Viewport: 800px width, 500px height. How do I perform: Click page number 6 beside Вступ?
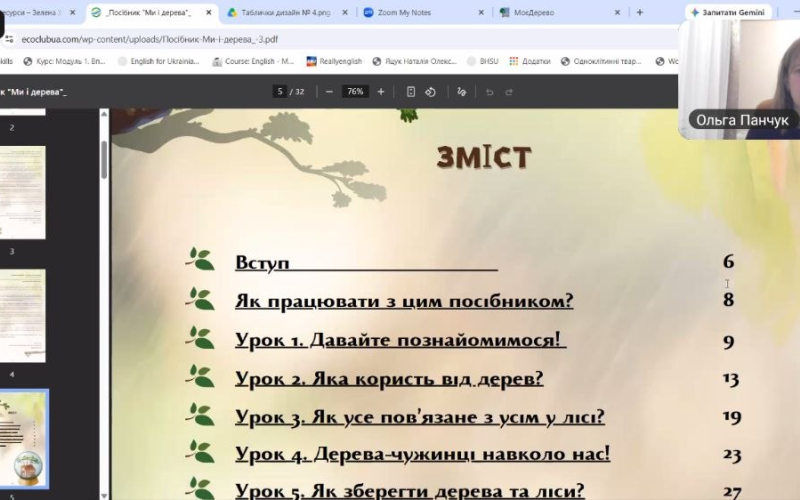click(729, 262)
